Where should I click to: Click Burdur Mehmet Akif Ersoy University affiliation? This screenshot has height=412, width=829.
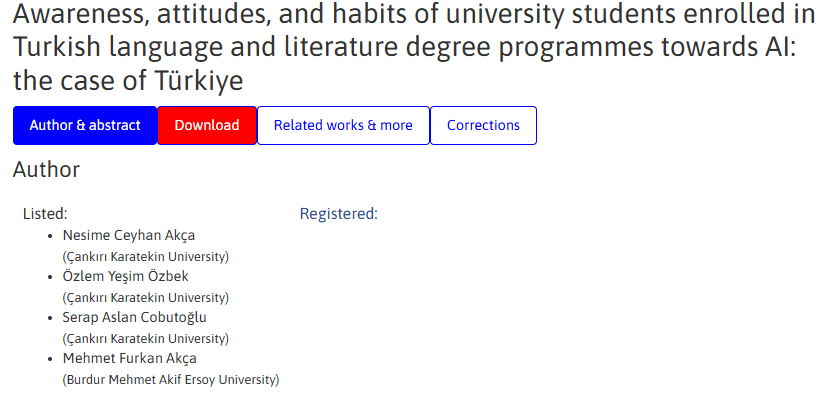[x=170, y=379]
